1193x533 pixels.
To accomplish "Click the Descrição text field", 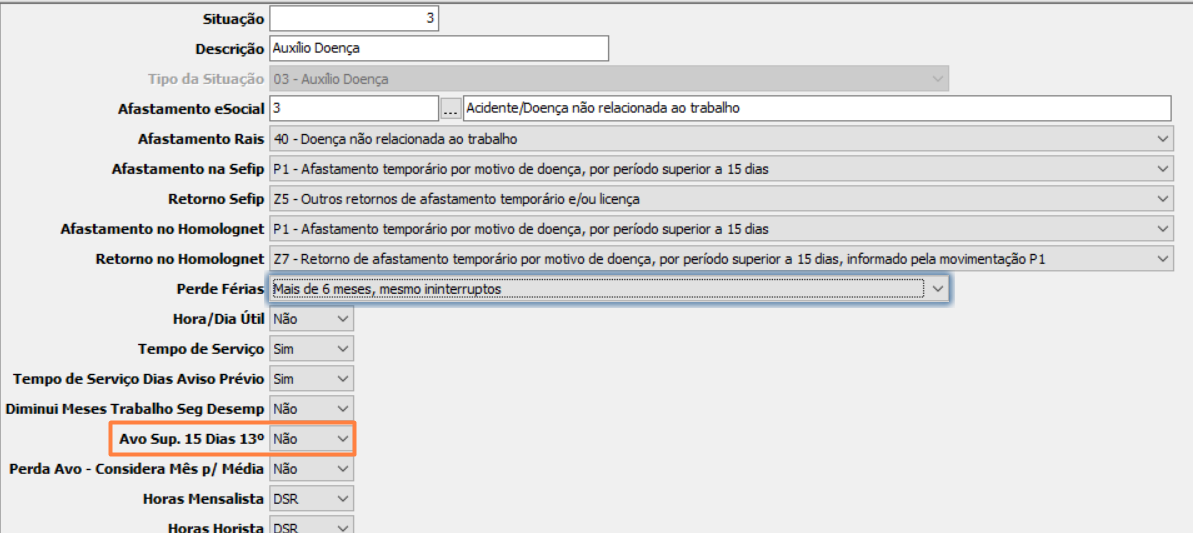I will point(438,49).
